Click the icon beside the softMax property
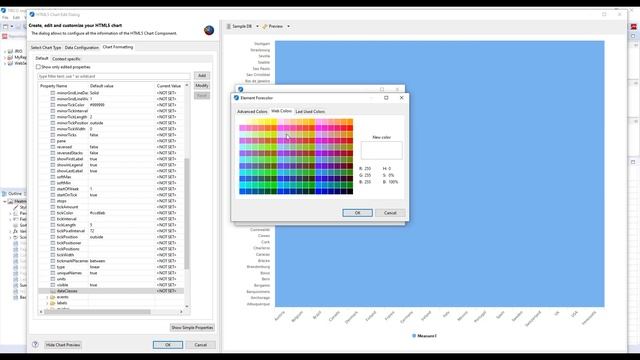This screenshot has width=640, height=360. click(x=53, y=177)
